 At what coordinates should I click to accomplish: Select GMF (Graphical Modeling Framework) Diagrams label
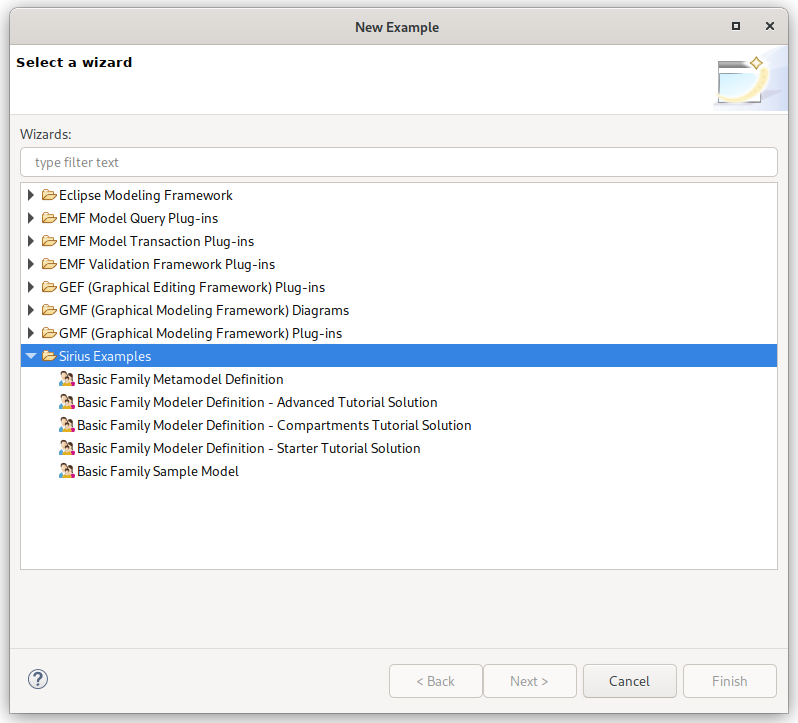[204, 310]
